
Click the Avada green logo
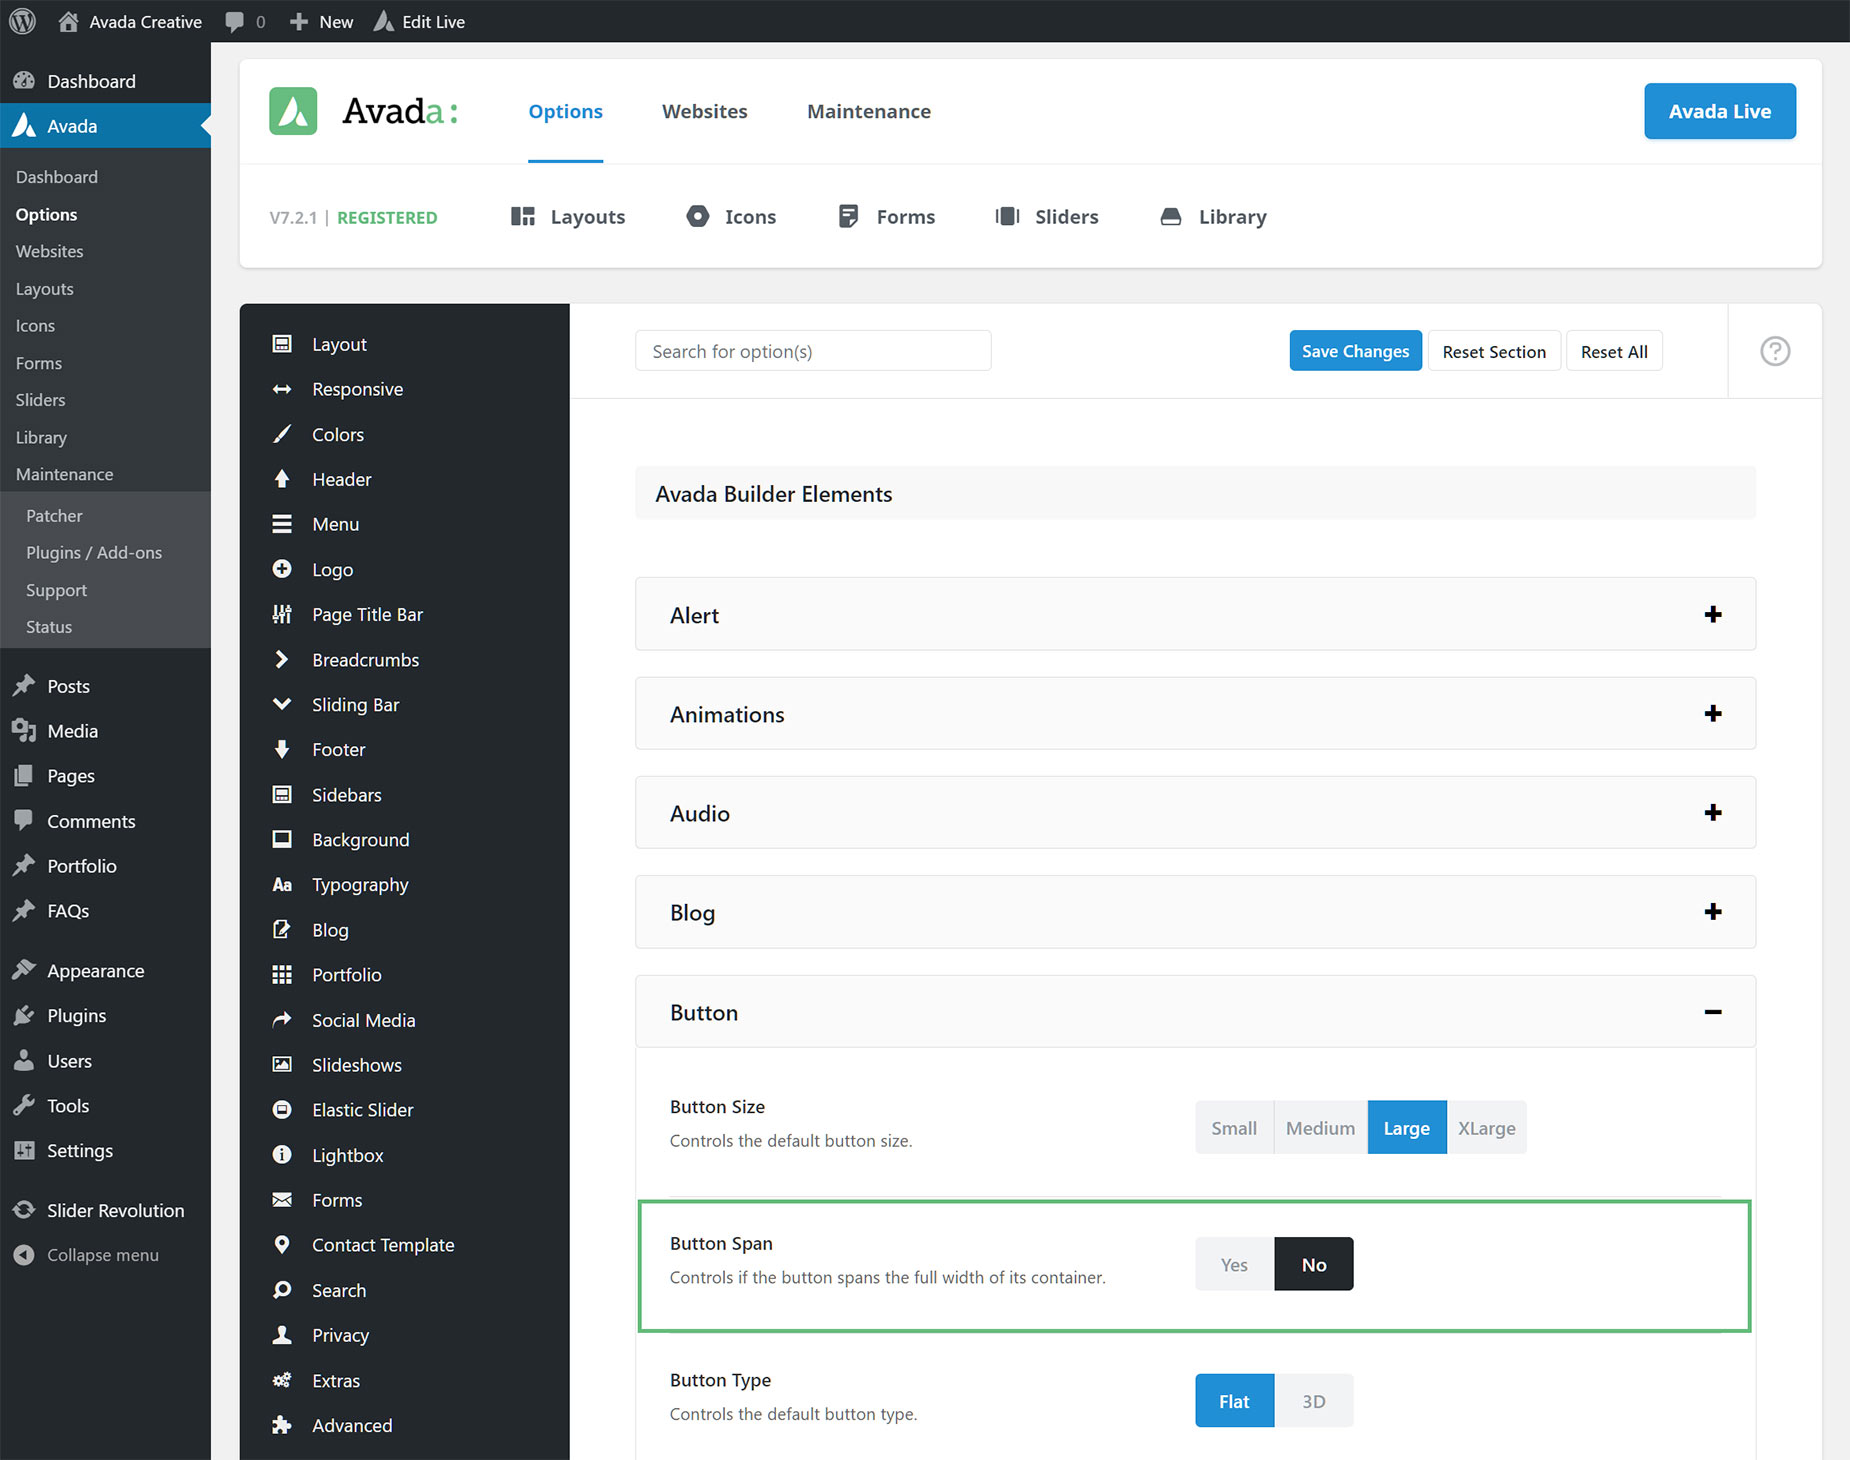(293, 111)
